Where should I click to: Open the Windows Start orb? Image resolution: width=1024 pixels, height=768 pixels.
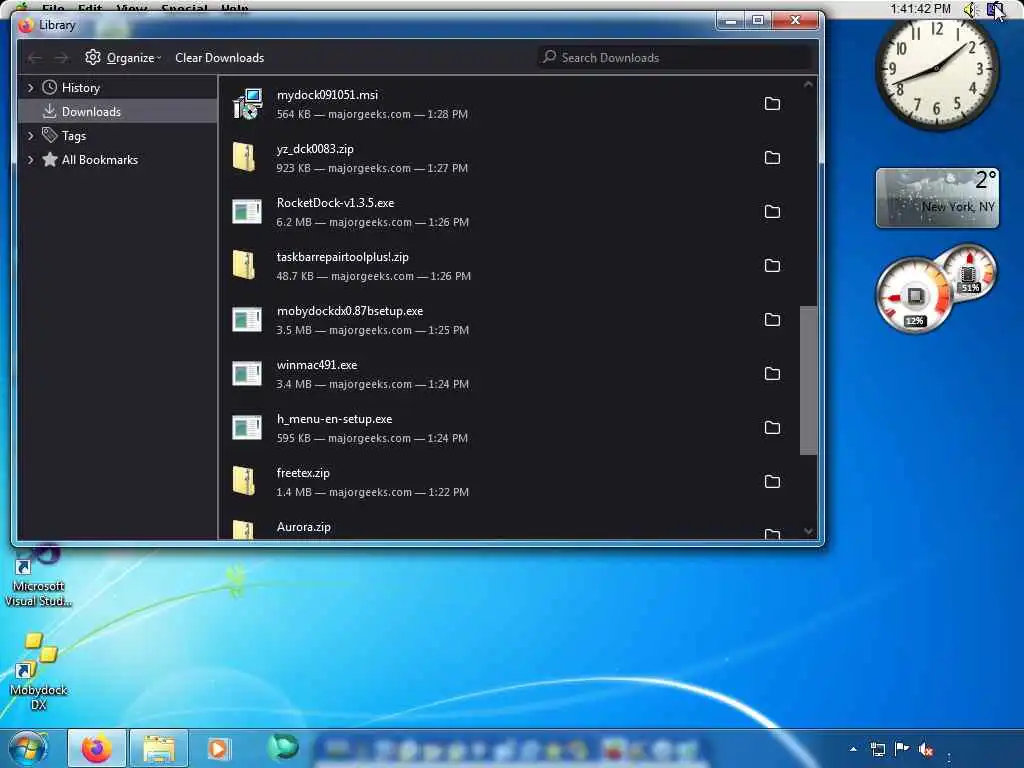(28, 748)
